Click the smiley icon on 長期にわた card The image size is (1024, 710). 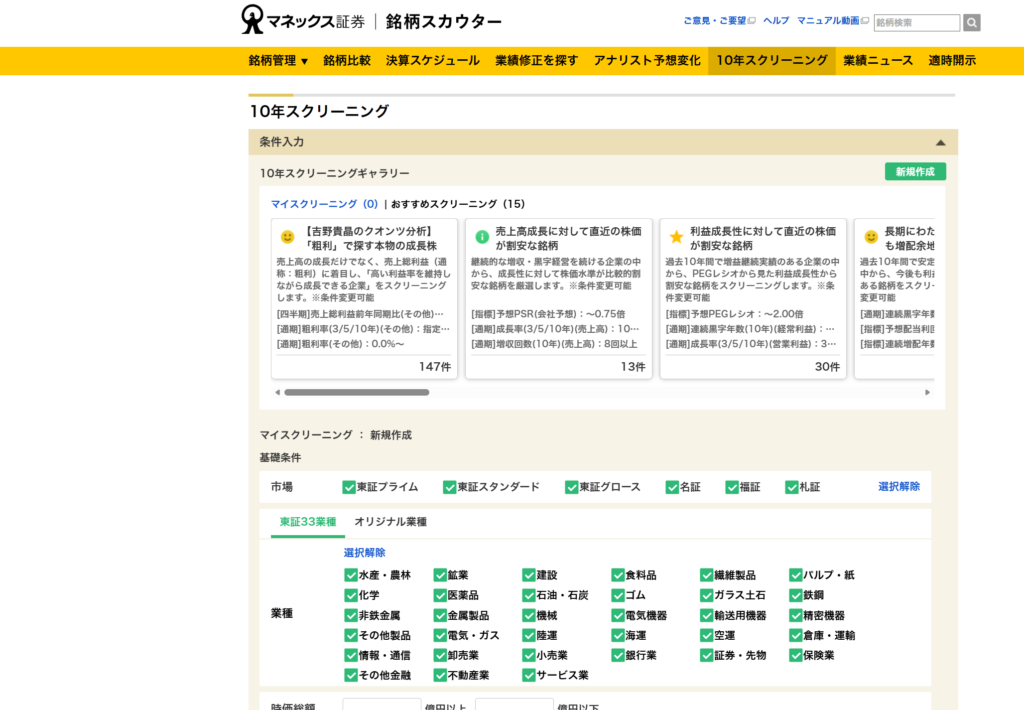(871, 237)
